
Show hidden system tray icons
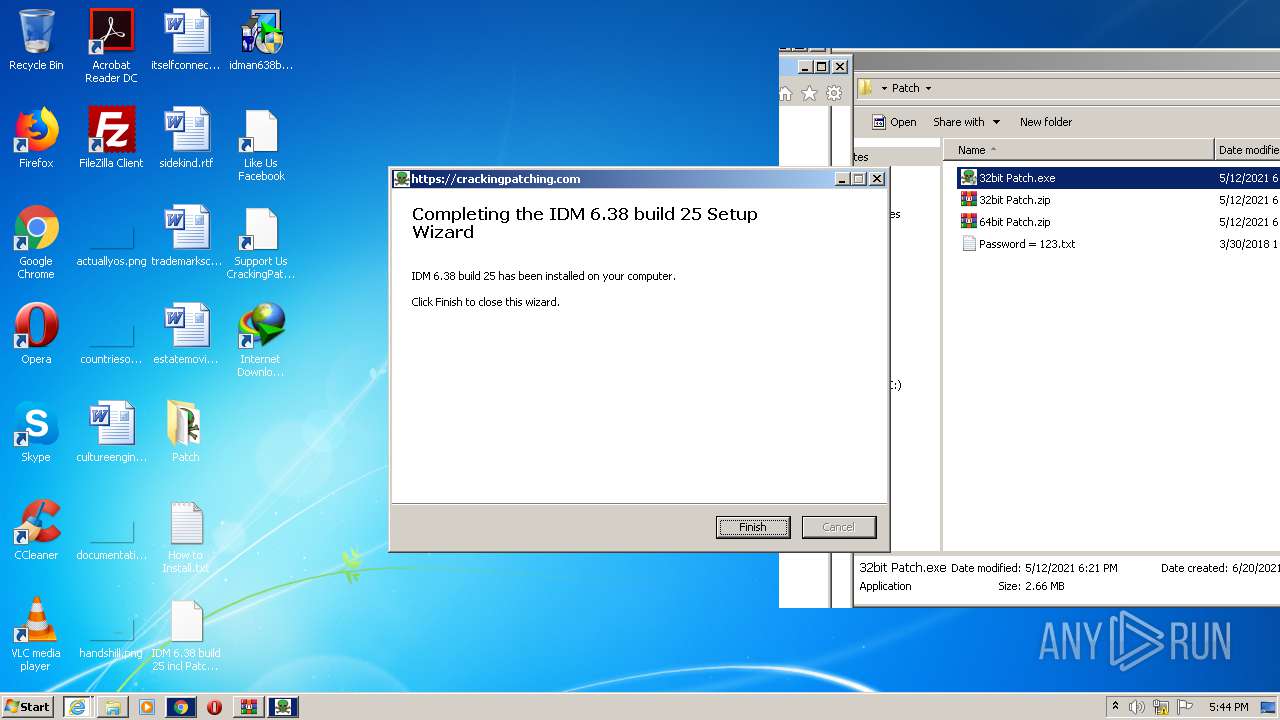[1116, 706]
